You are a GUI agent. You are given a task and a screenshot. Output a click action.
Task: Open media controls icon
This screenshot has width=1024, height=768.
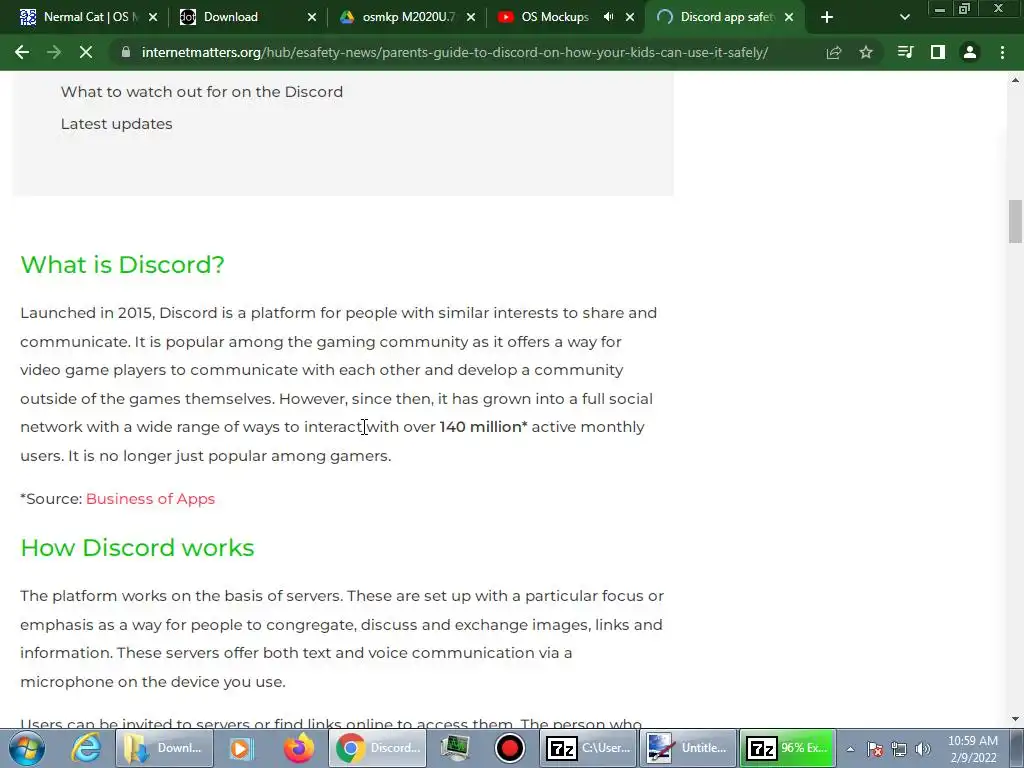pyautogui.click(x=905, y=52)
